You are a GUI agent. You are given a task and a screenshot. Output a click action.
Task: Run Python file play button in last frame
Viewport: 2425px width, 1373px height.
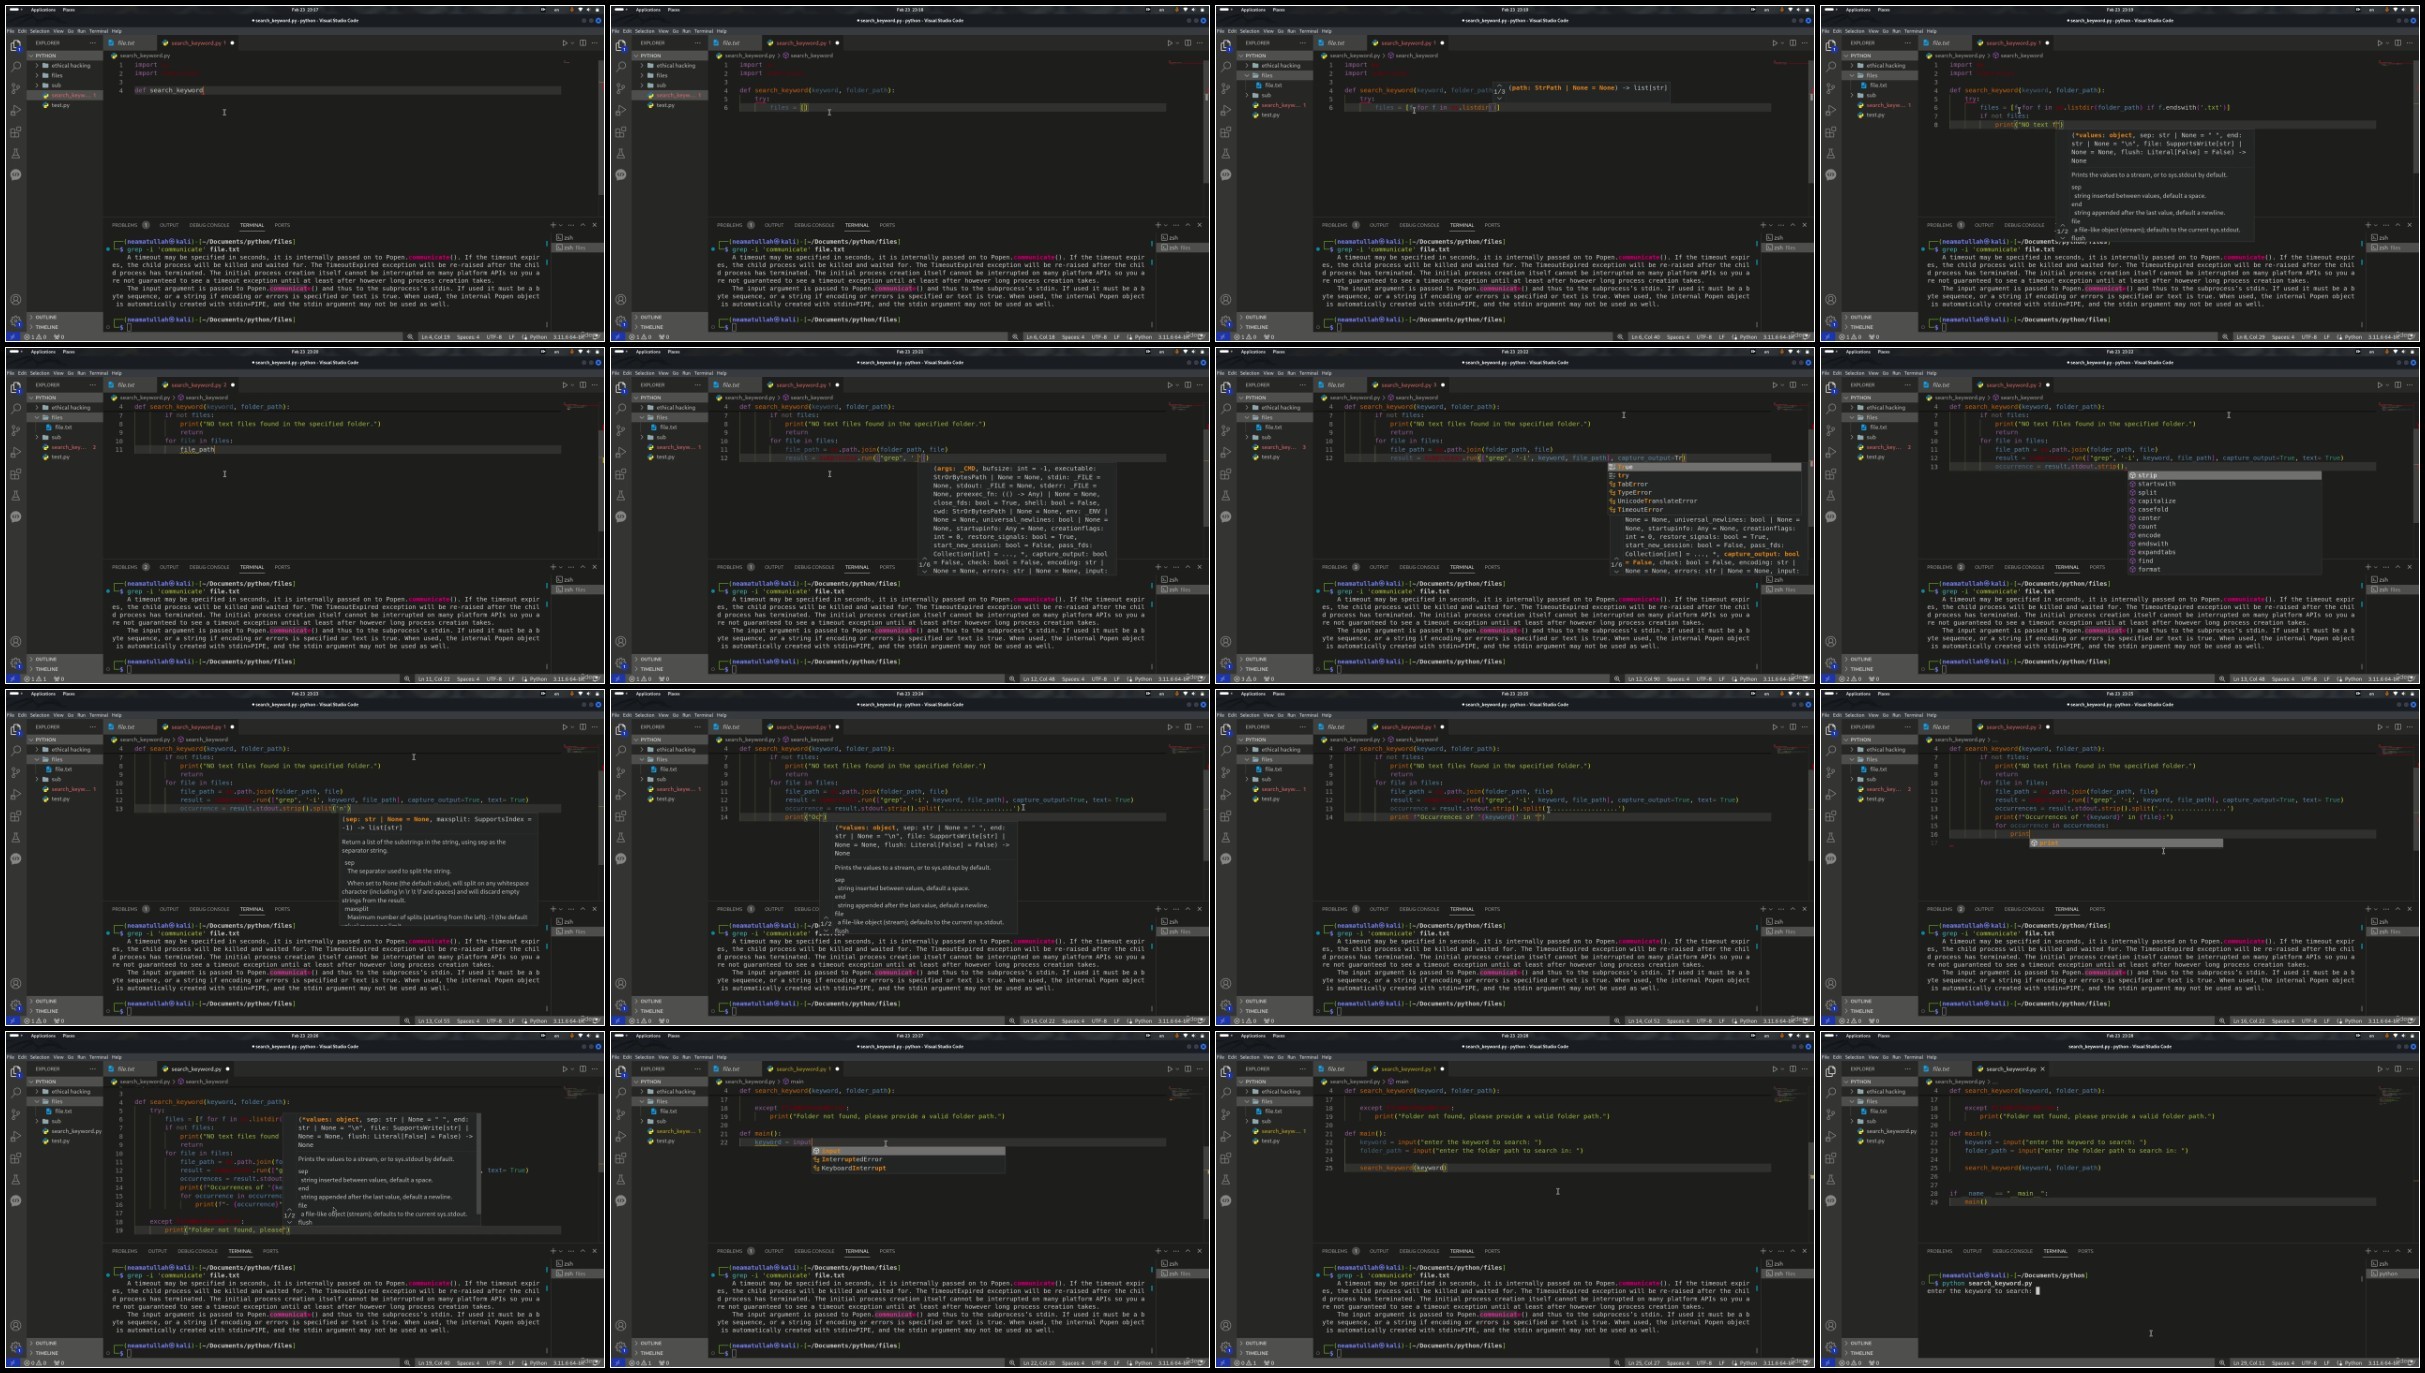(x=2380, y=1069)
